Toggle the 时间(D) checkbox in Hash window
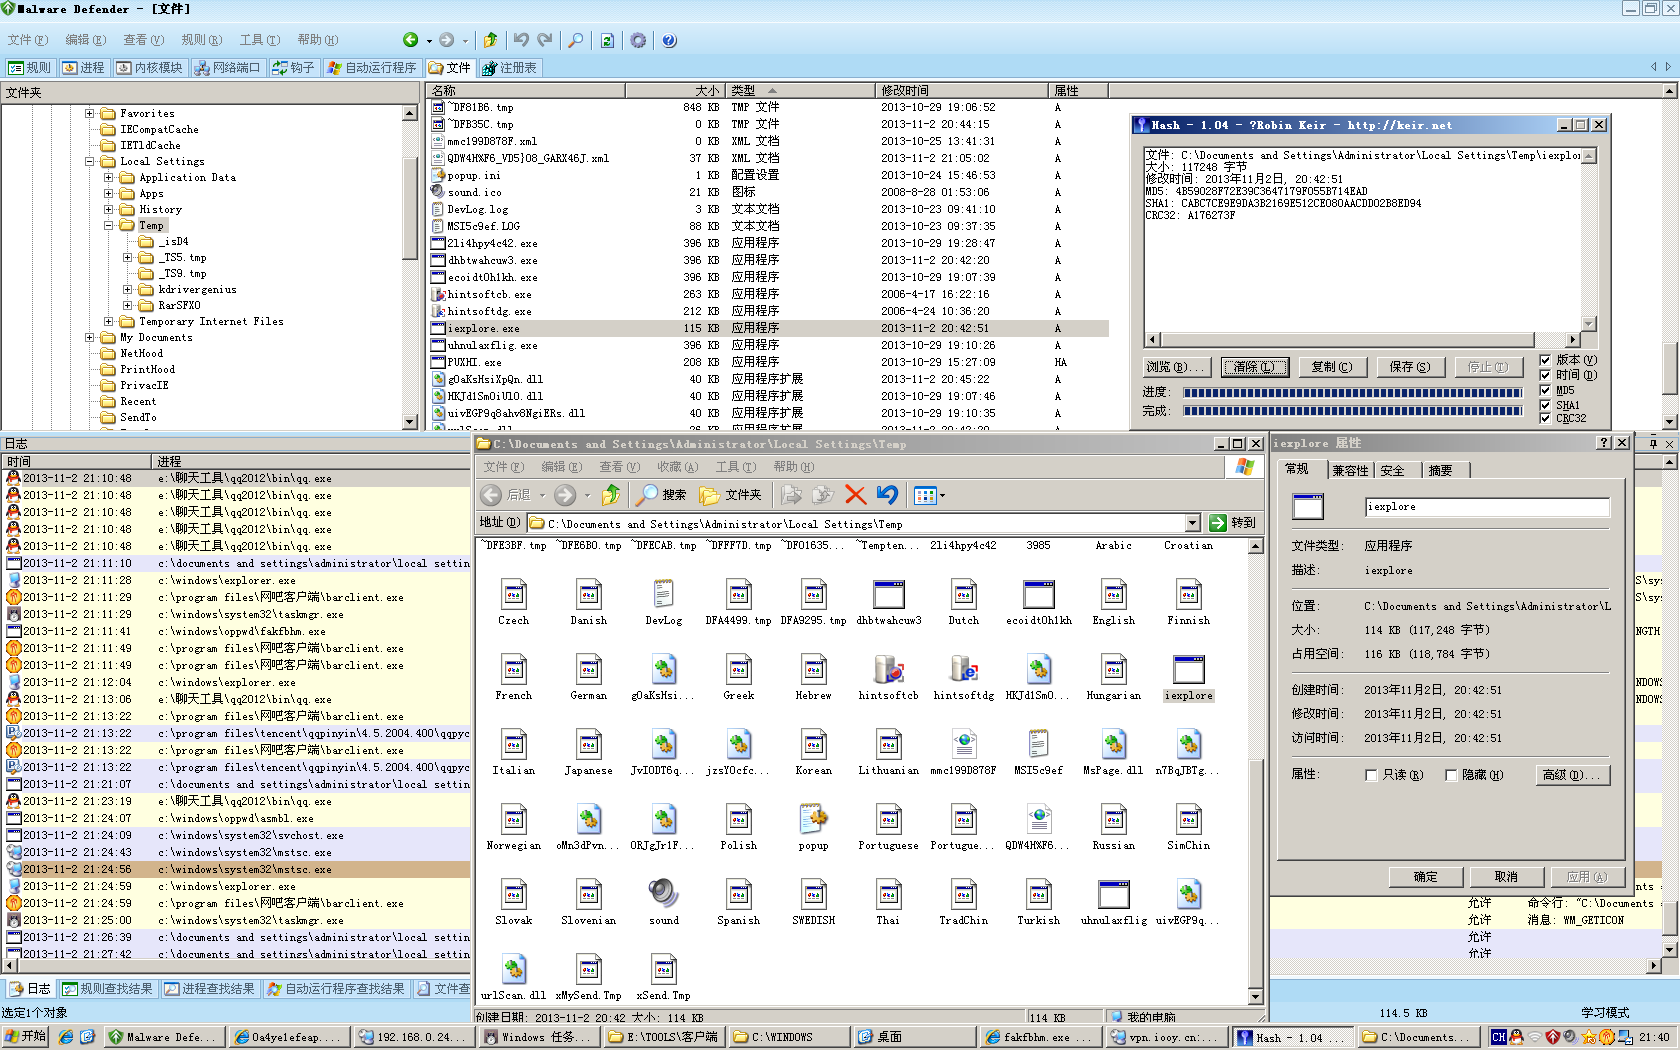Image resolution: width=1680 pixels, height=1050 pixels. [1546, 375]
